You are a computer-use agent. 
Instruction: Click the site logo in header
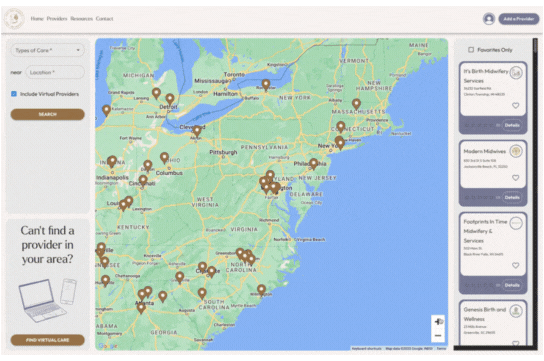(14, 19)
